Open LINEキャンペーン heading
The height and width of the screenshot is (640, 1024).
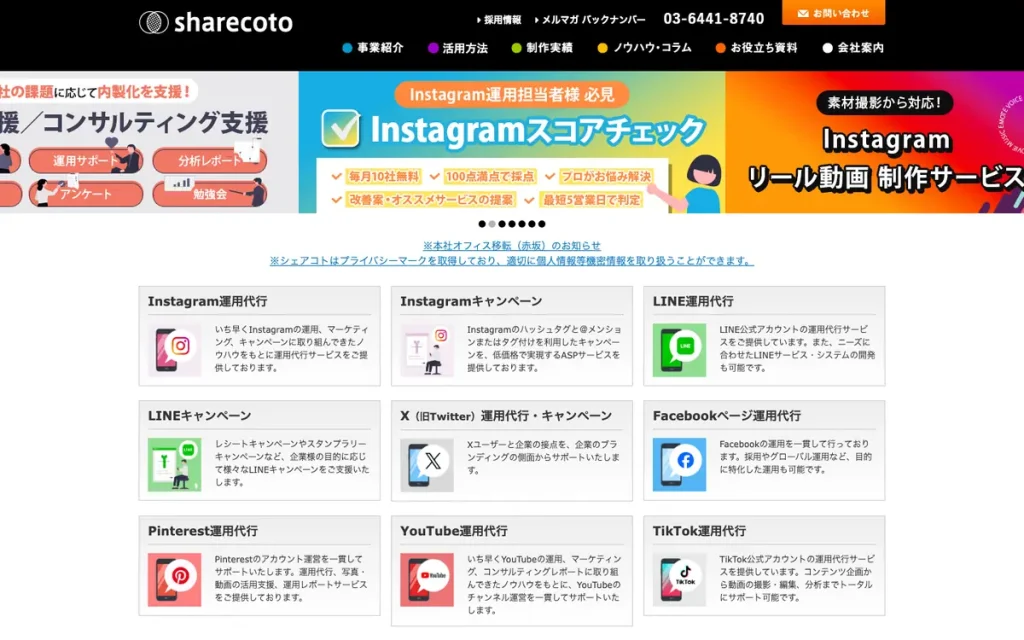pos(199,415)
